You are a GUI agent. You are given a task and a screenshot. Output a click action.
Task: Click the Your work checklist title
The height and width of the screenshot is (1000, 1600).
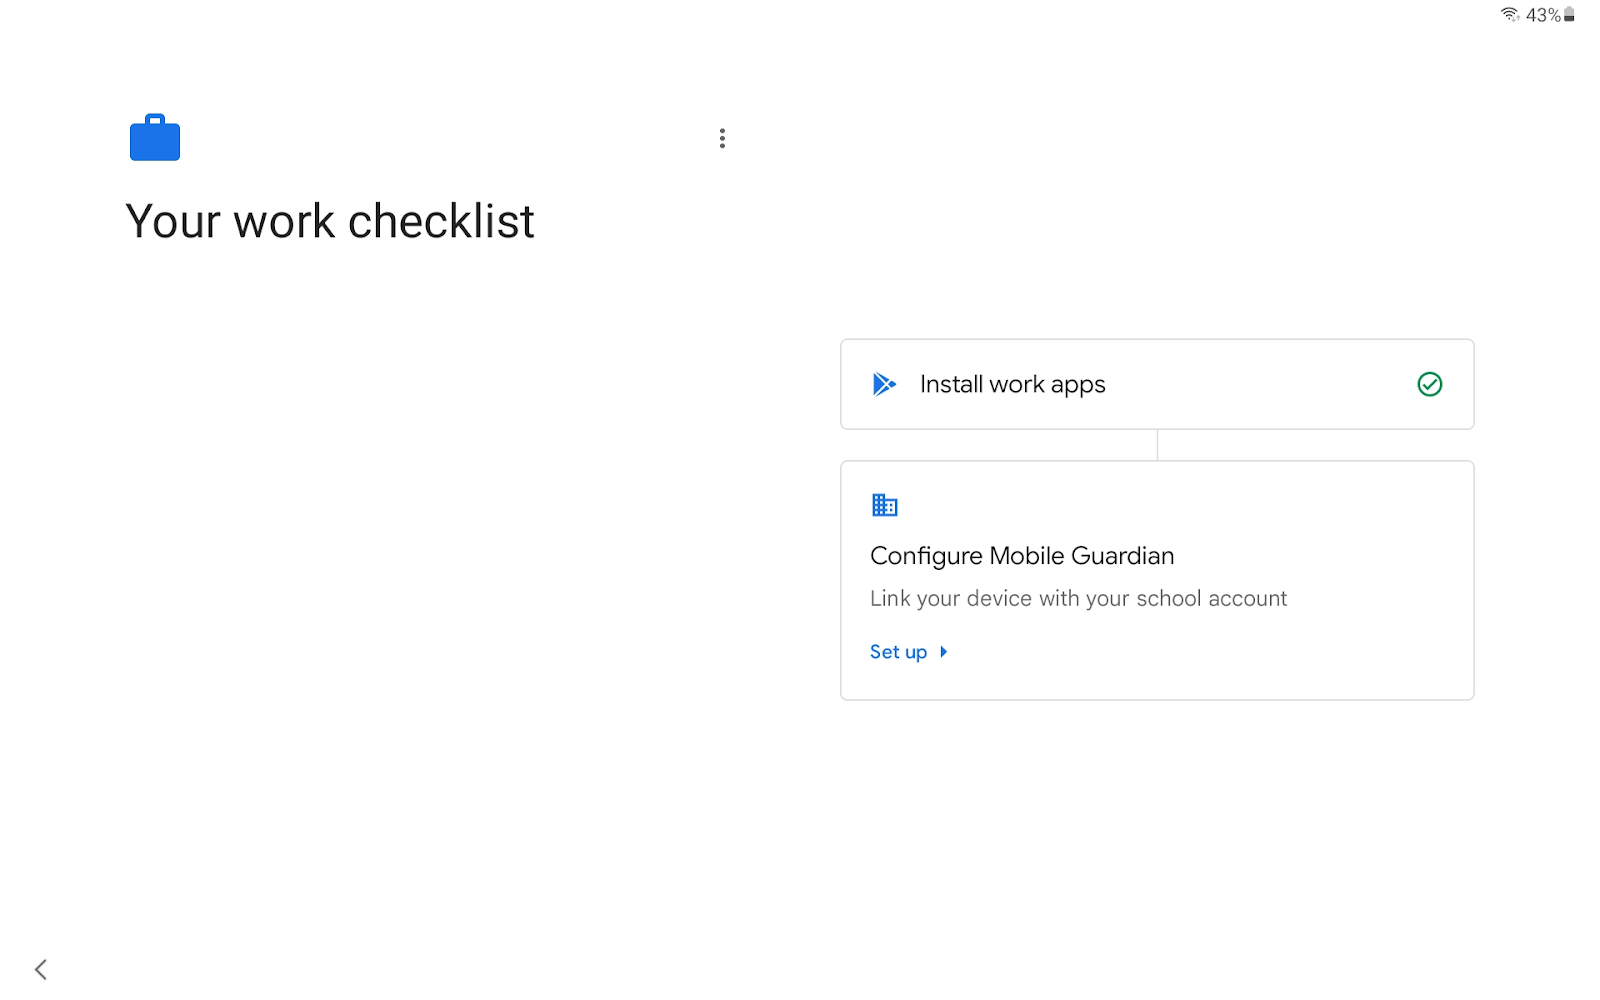[329, 221]
